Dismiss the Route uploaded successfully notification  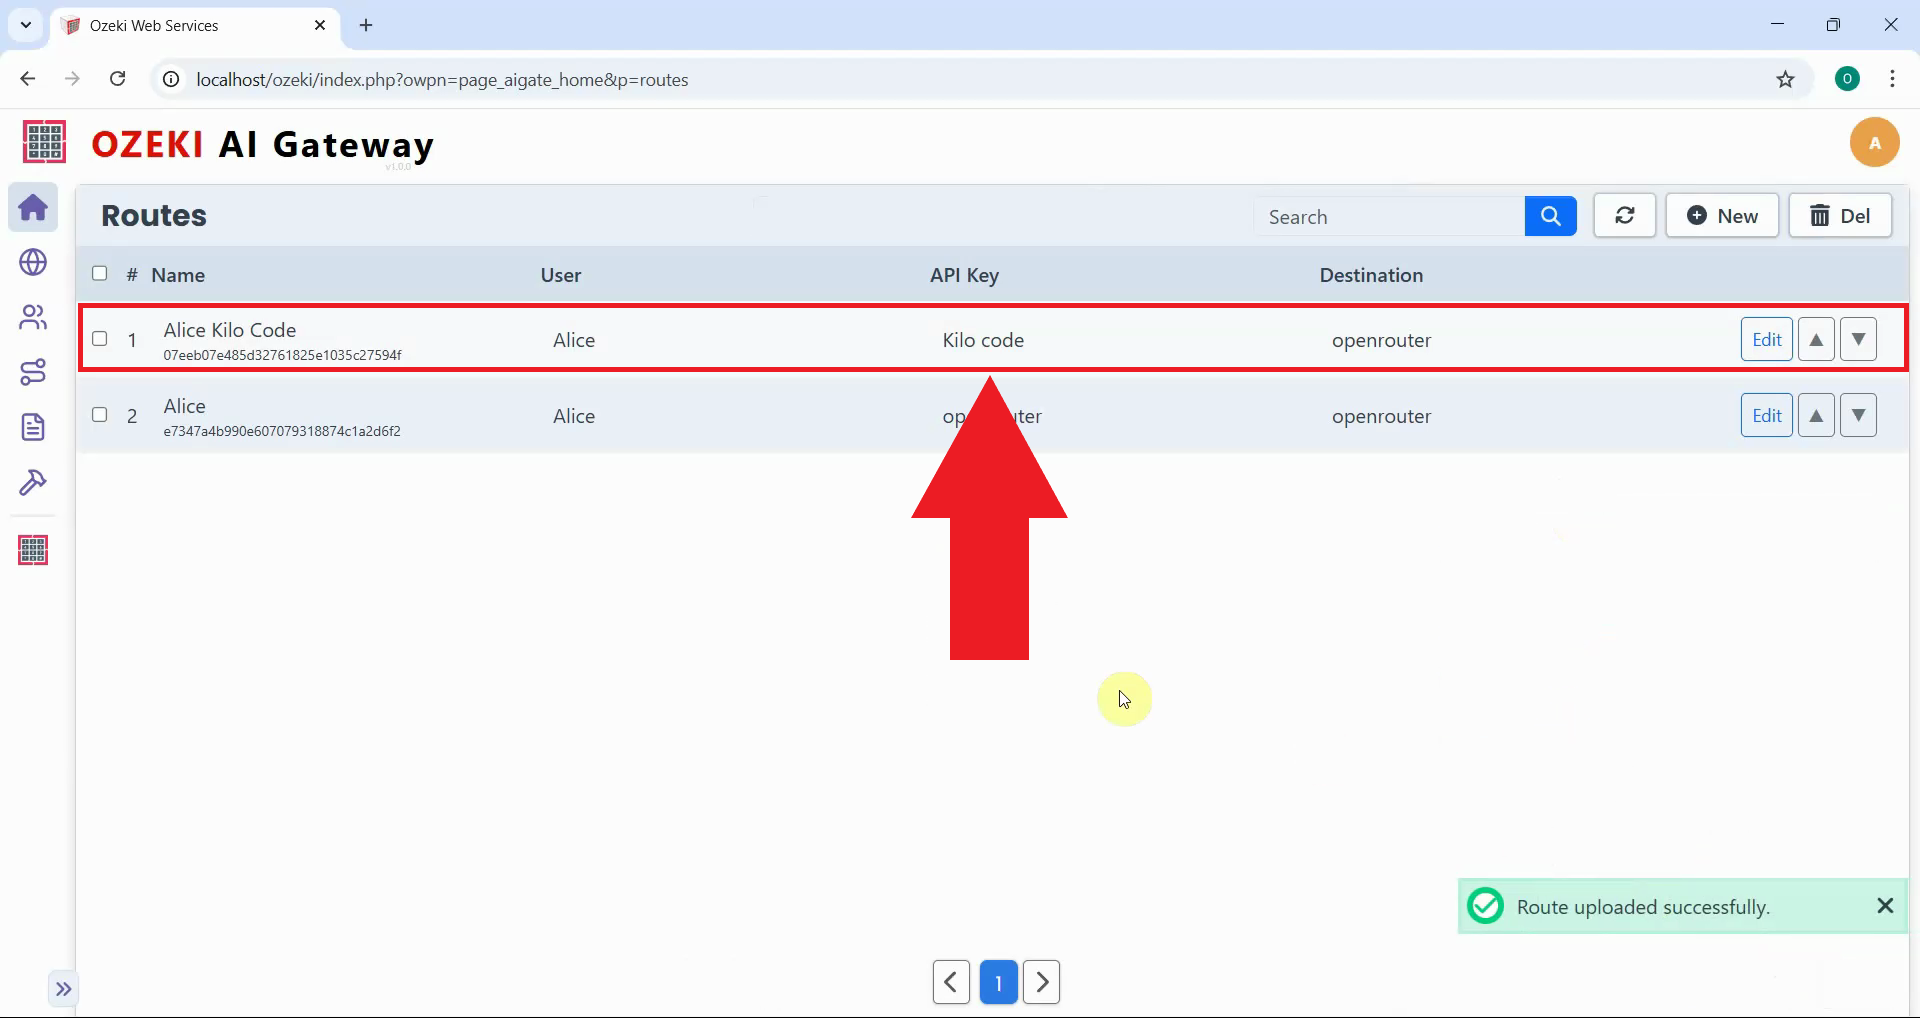pos(1886,906)
